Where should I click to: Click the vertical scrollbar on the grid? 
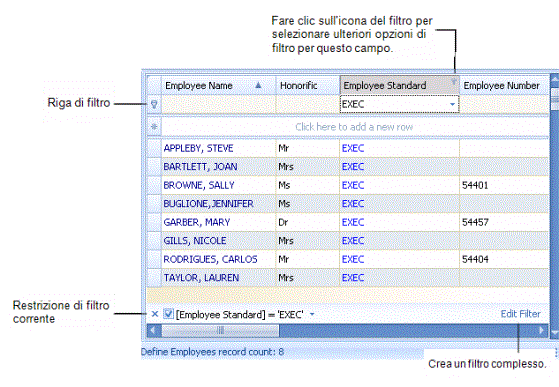pyautogui.click(x=554, y=205)
